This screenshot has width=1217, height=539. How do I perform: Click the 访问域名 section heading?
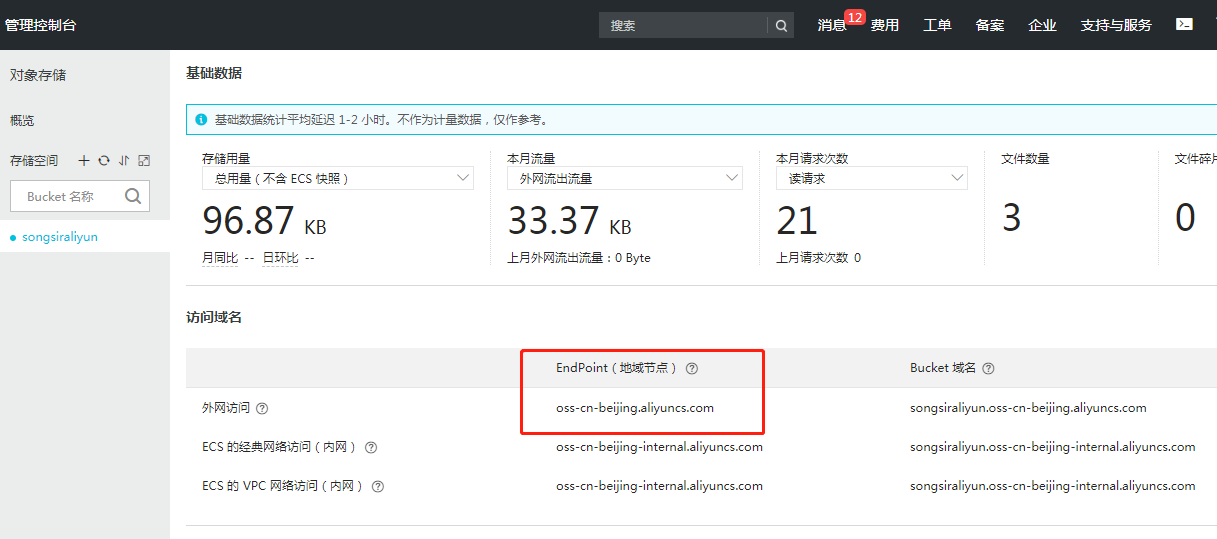(213, 317)
